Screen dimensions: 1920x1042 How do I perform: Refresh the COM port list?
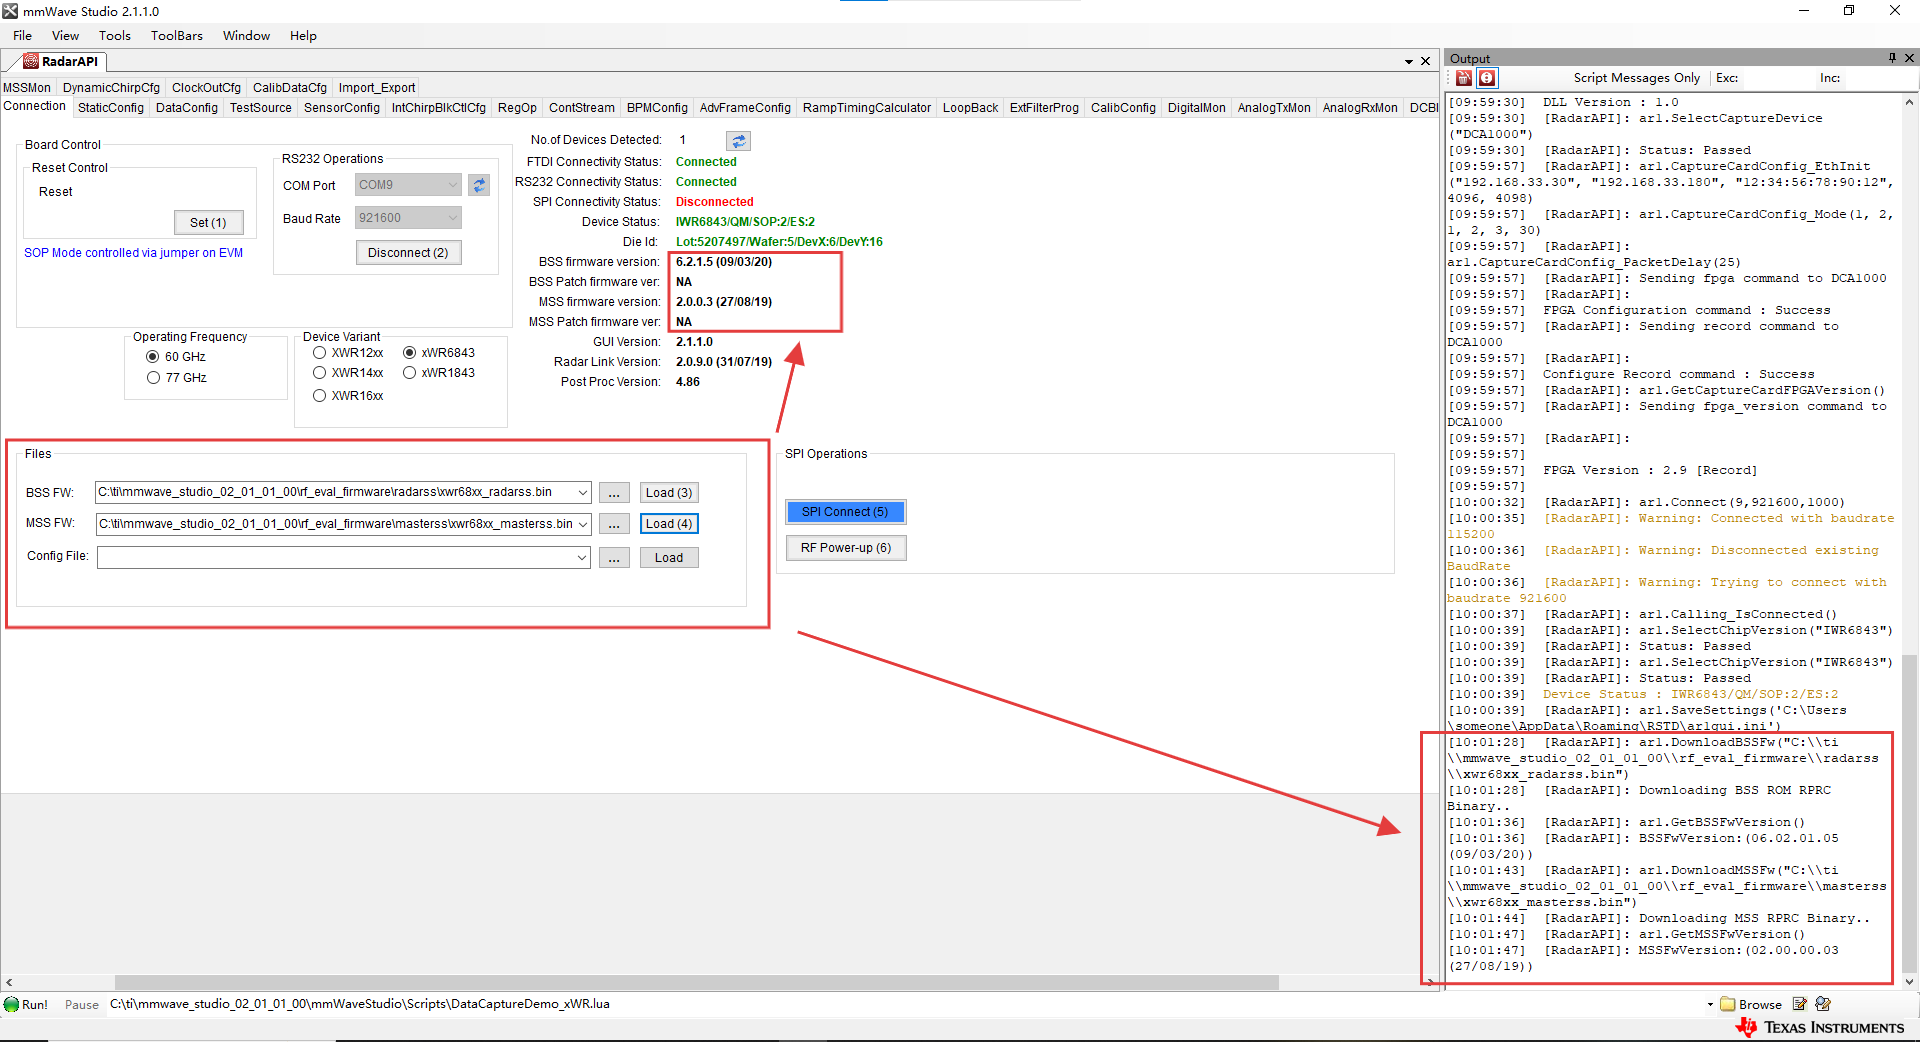coord(479,185)
